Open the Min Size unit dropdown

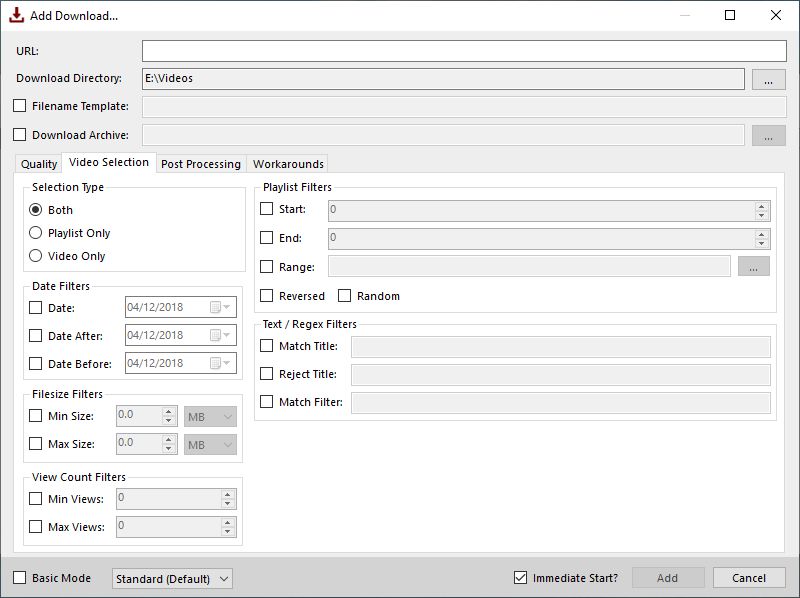(x=210, y=418)
